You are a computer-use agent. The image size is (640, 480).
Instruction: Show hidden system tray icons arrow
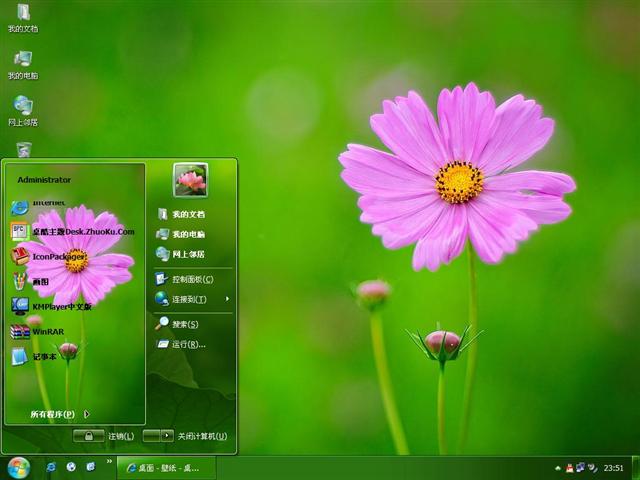click(x=558, y=468)
